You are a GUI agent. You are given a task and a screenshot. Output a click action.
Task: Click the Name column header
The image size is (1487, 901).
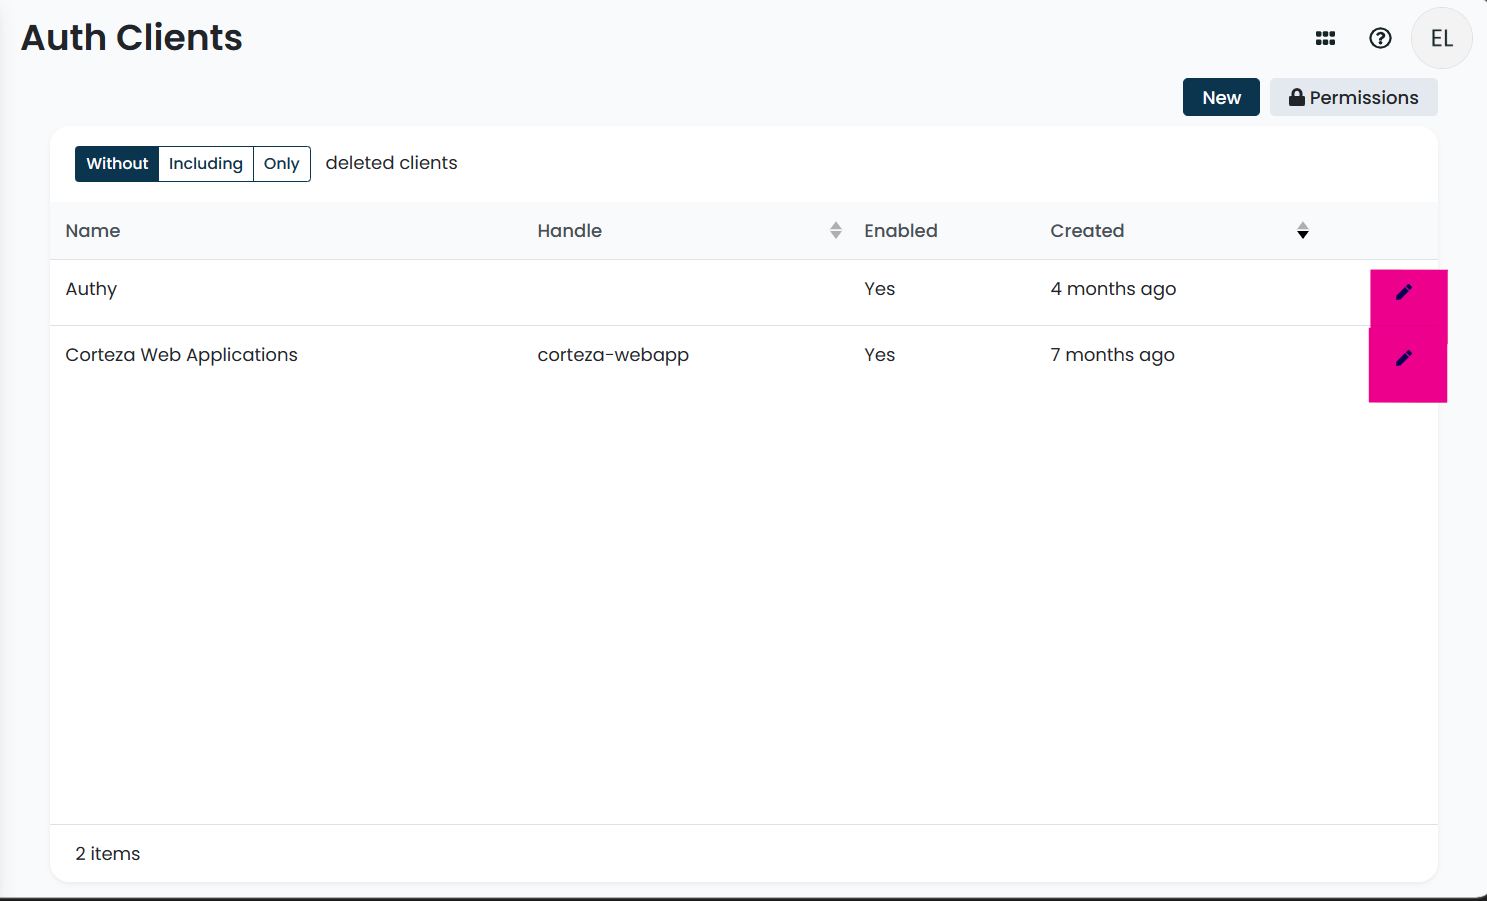pyautogui.click(x=93, y=231)
